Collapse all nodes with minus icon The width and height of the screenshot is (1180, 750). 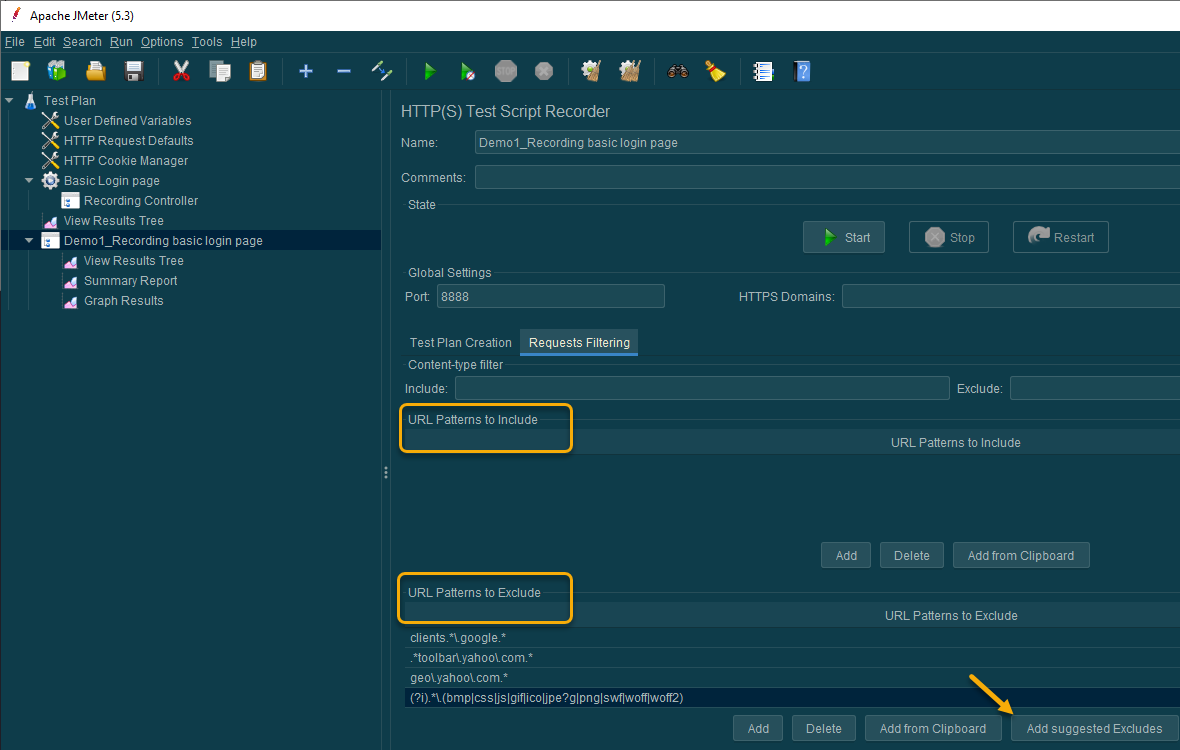pyautogui.click(x=344, y=71)
